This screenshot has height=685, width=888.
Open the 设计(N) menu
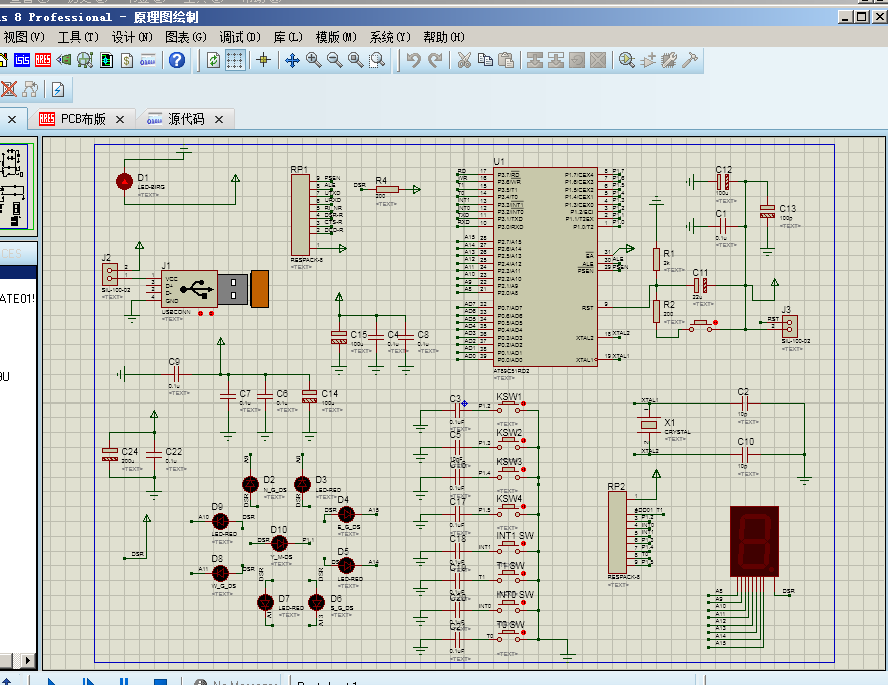point(132,37)
